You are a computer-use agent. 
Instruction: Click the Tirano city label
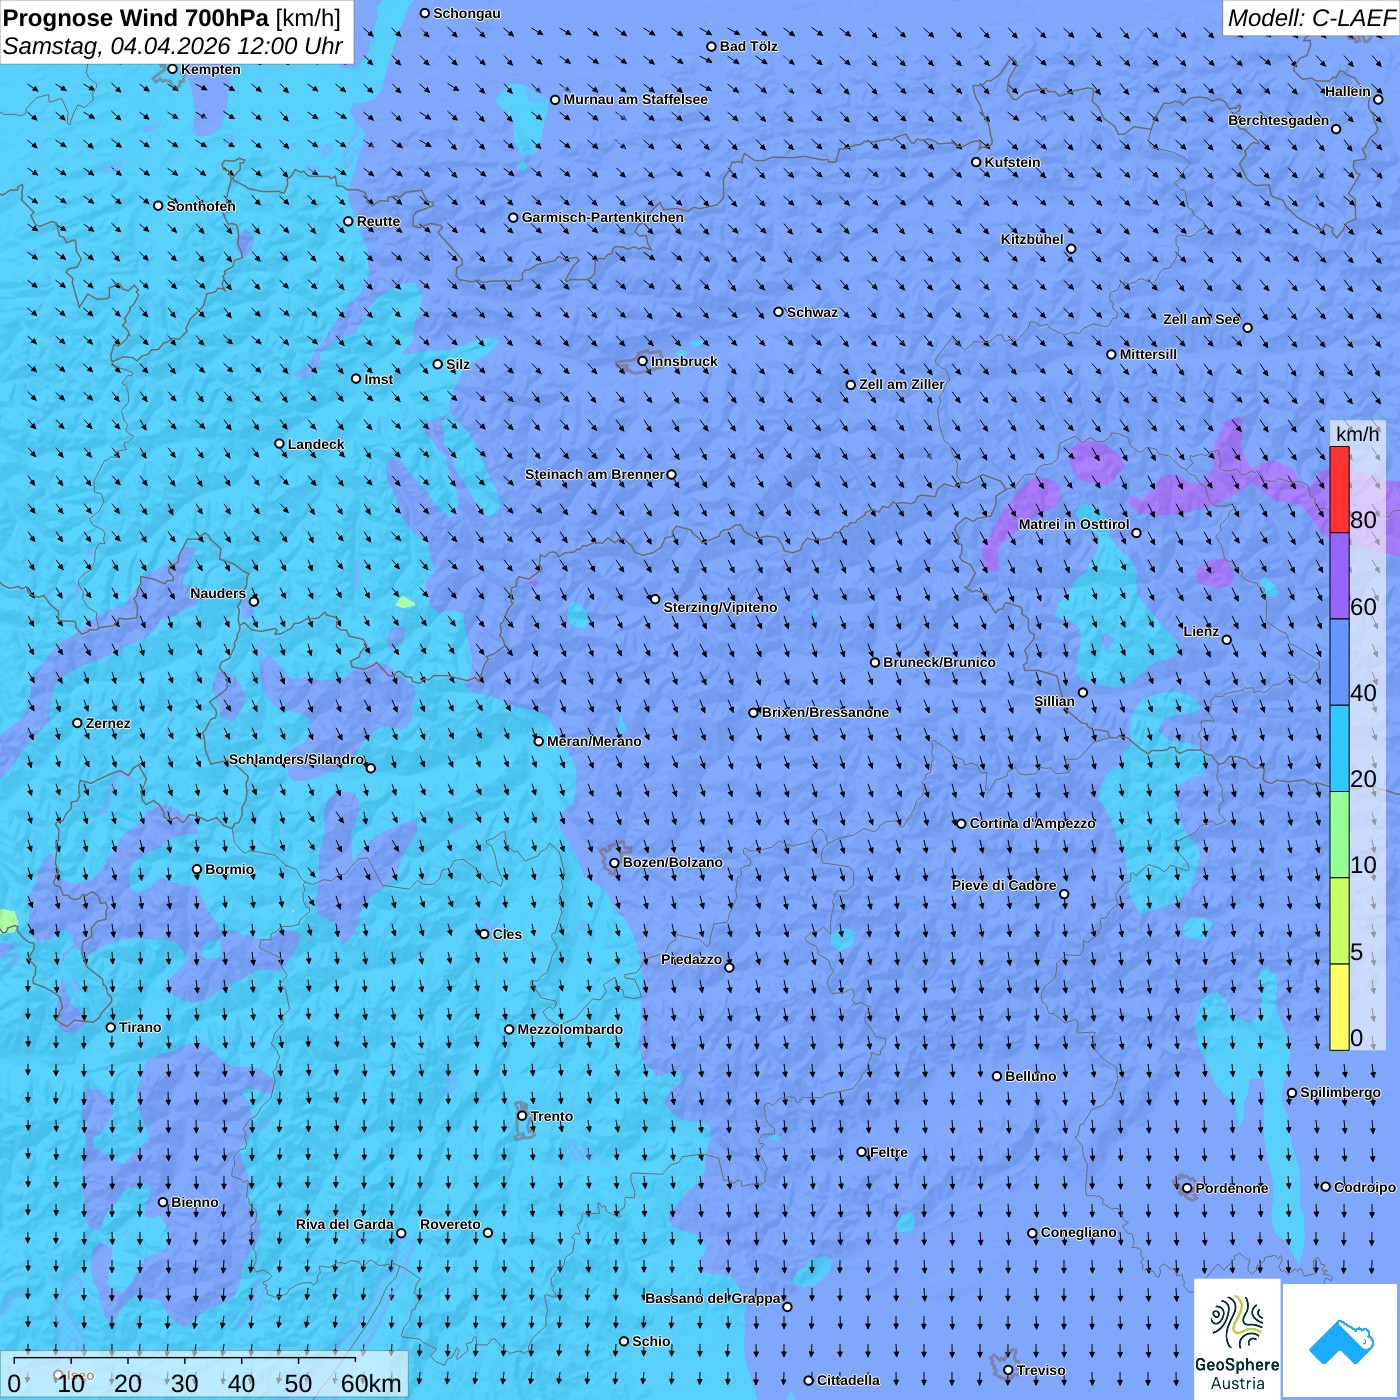[140, 1027]
